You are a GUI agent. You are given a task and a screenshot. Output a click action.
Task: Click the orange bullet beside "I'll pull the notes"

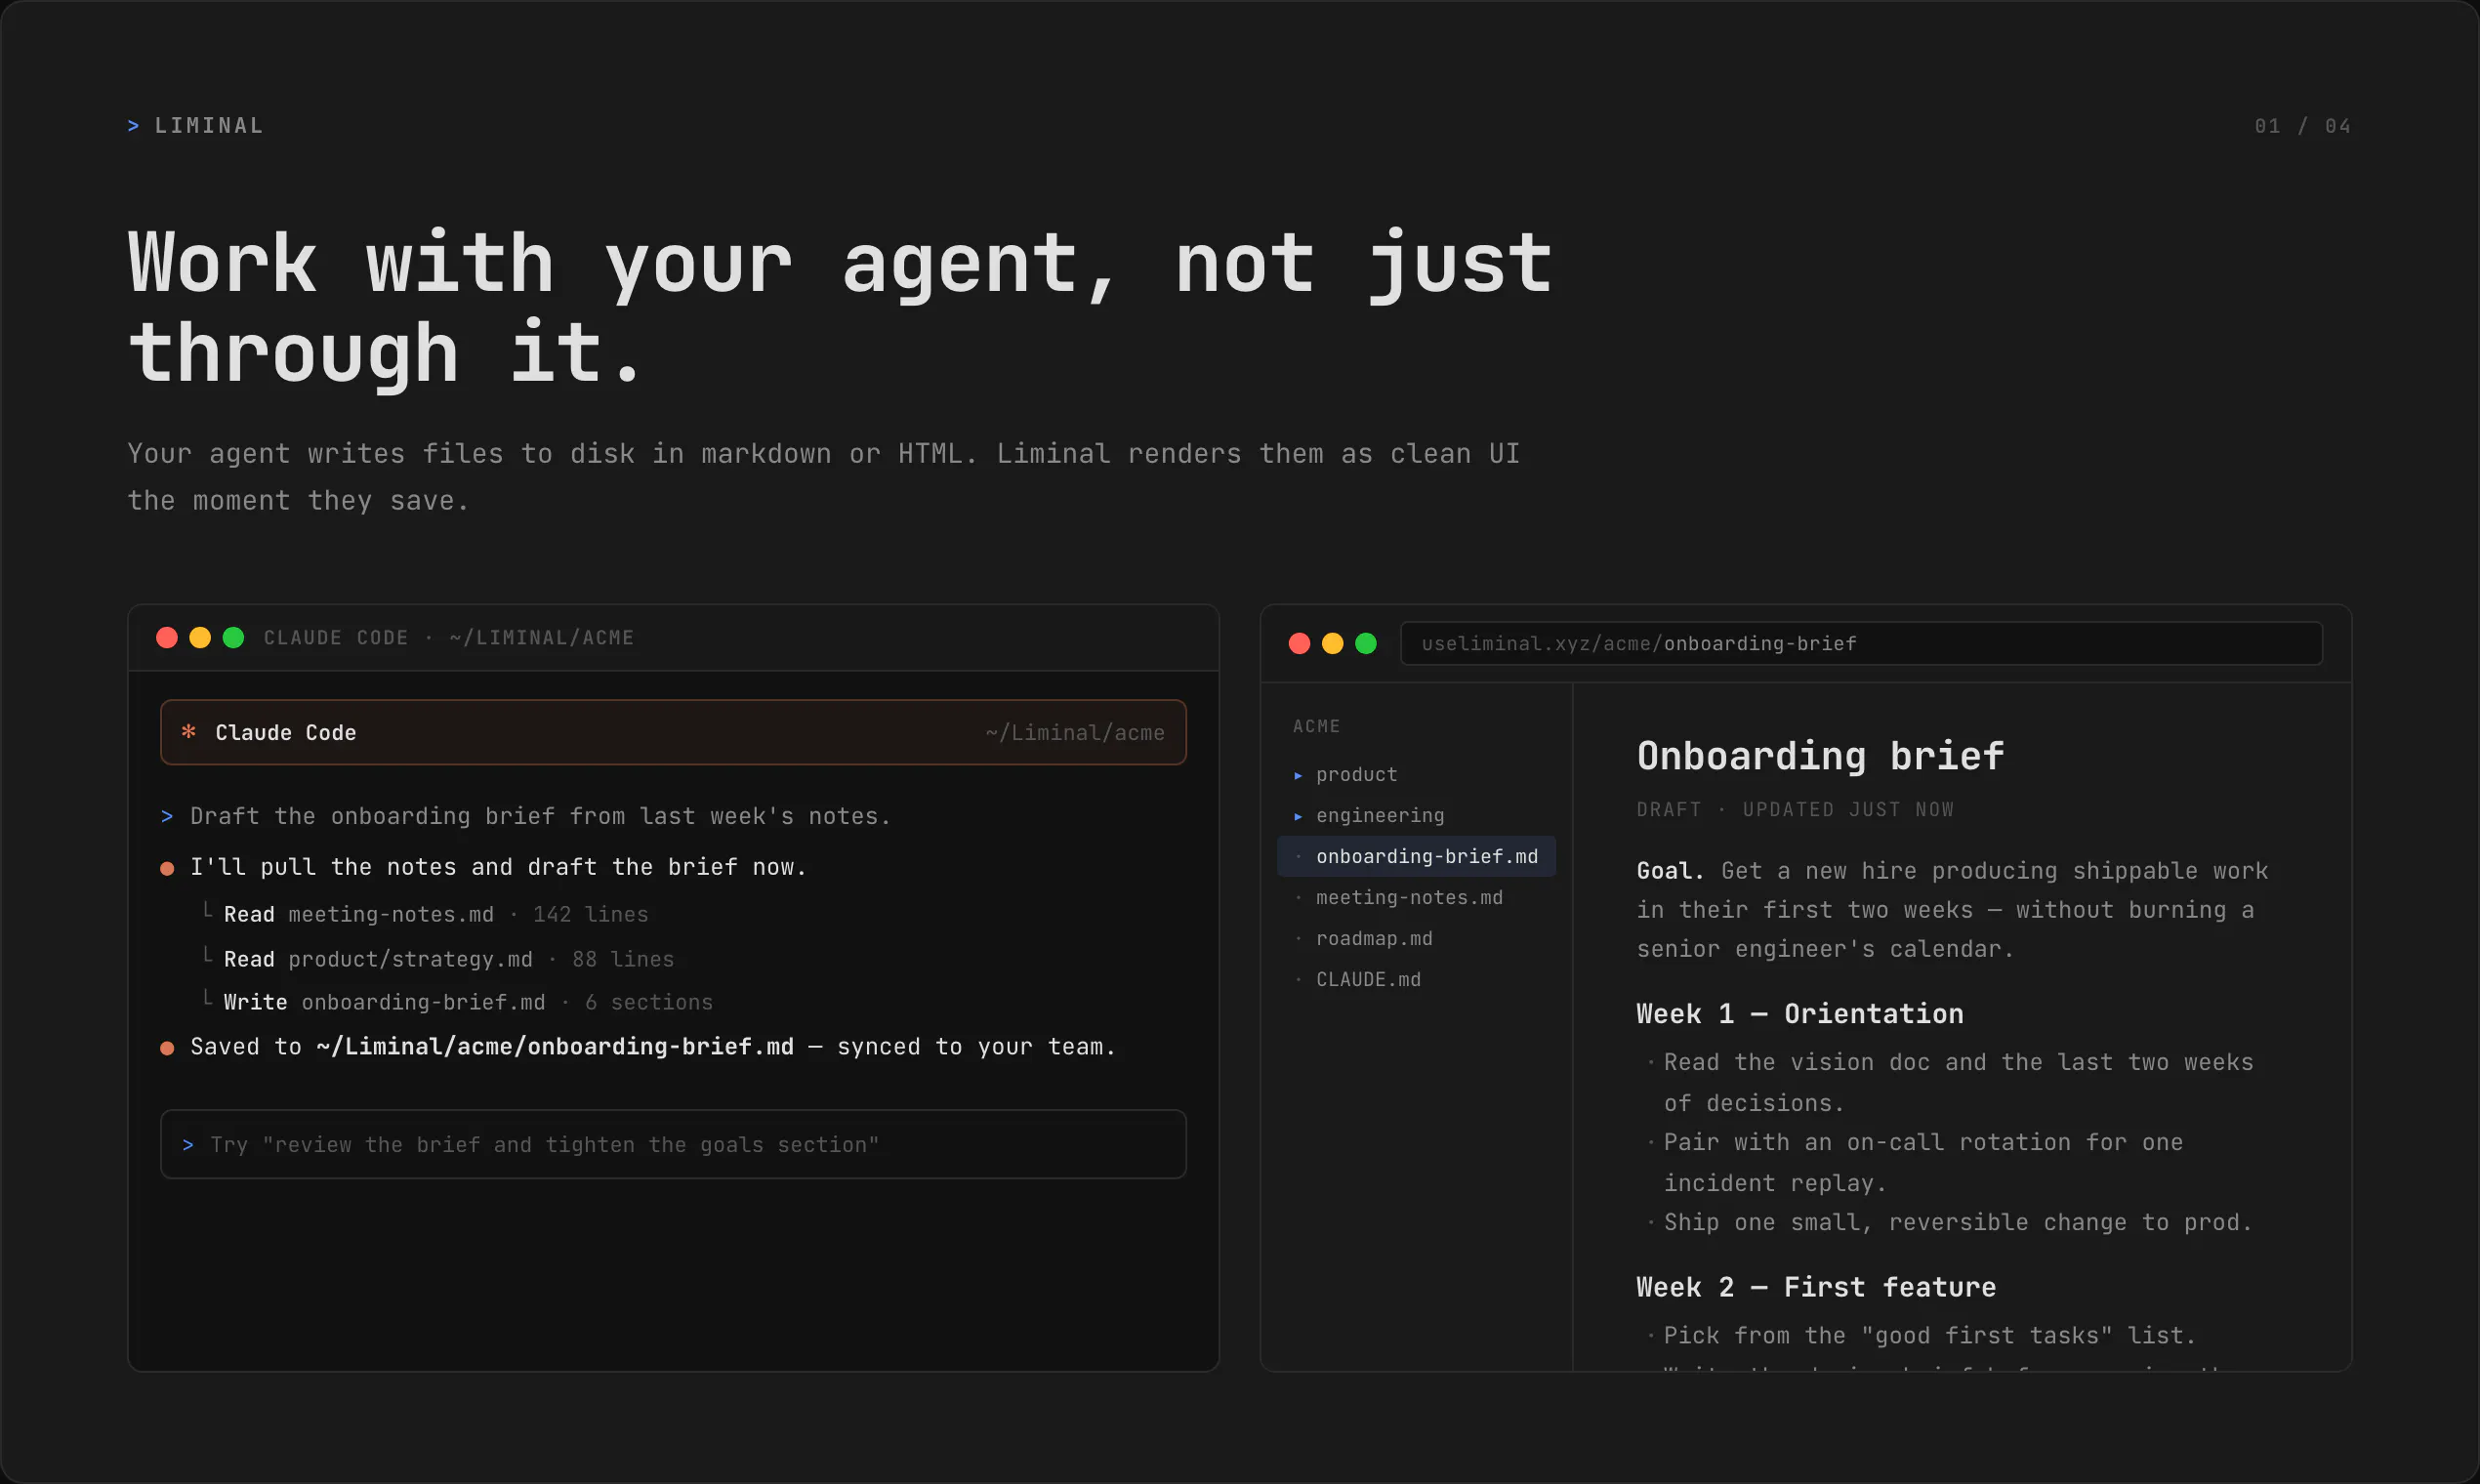coord(167,868)
